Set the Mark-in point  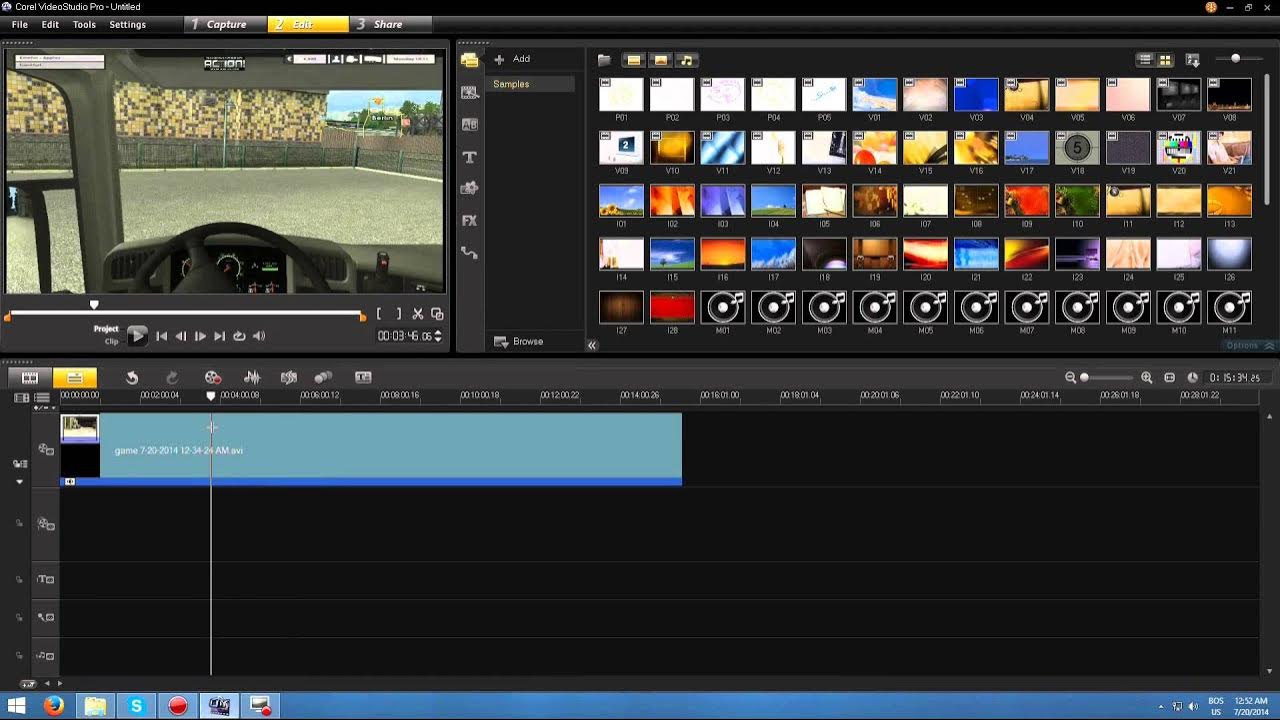379,314
